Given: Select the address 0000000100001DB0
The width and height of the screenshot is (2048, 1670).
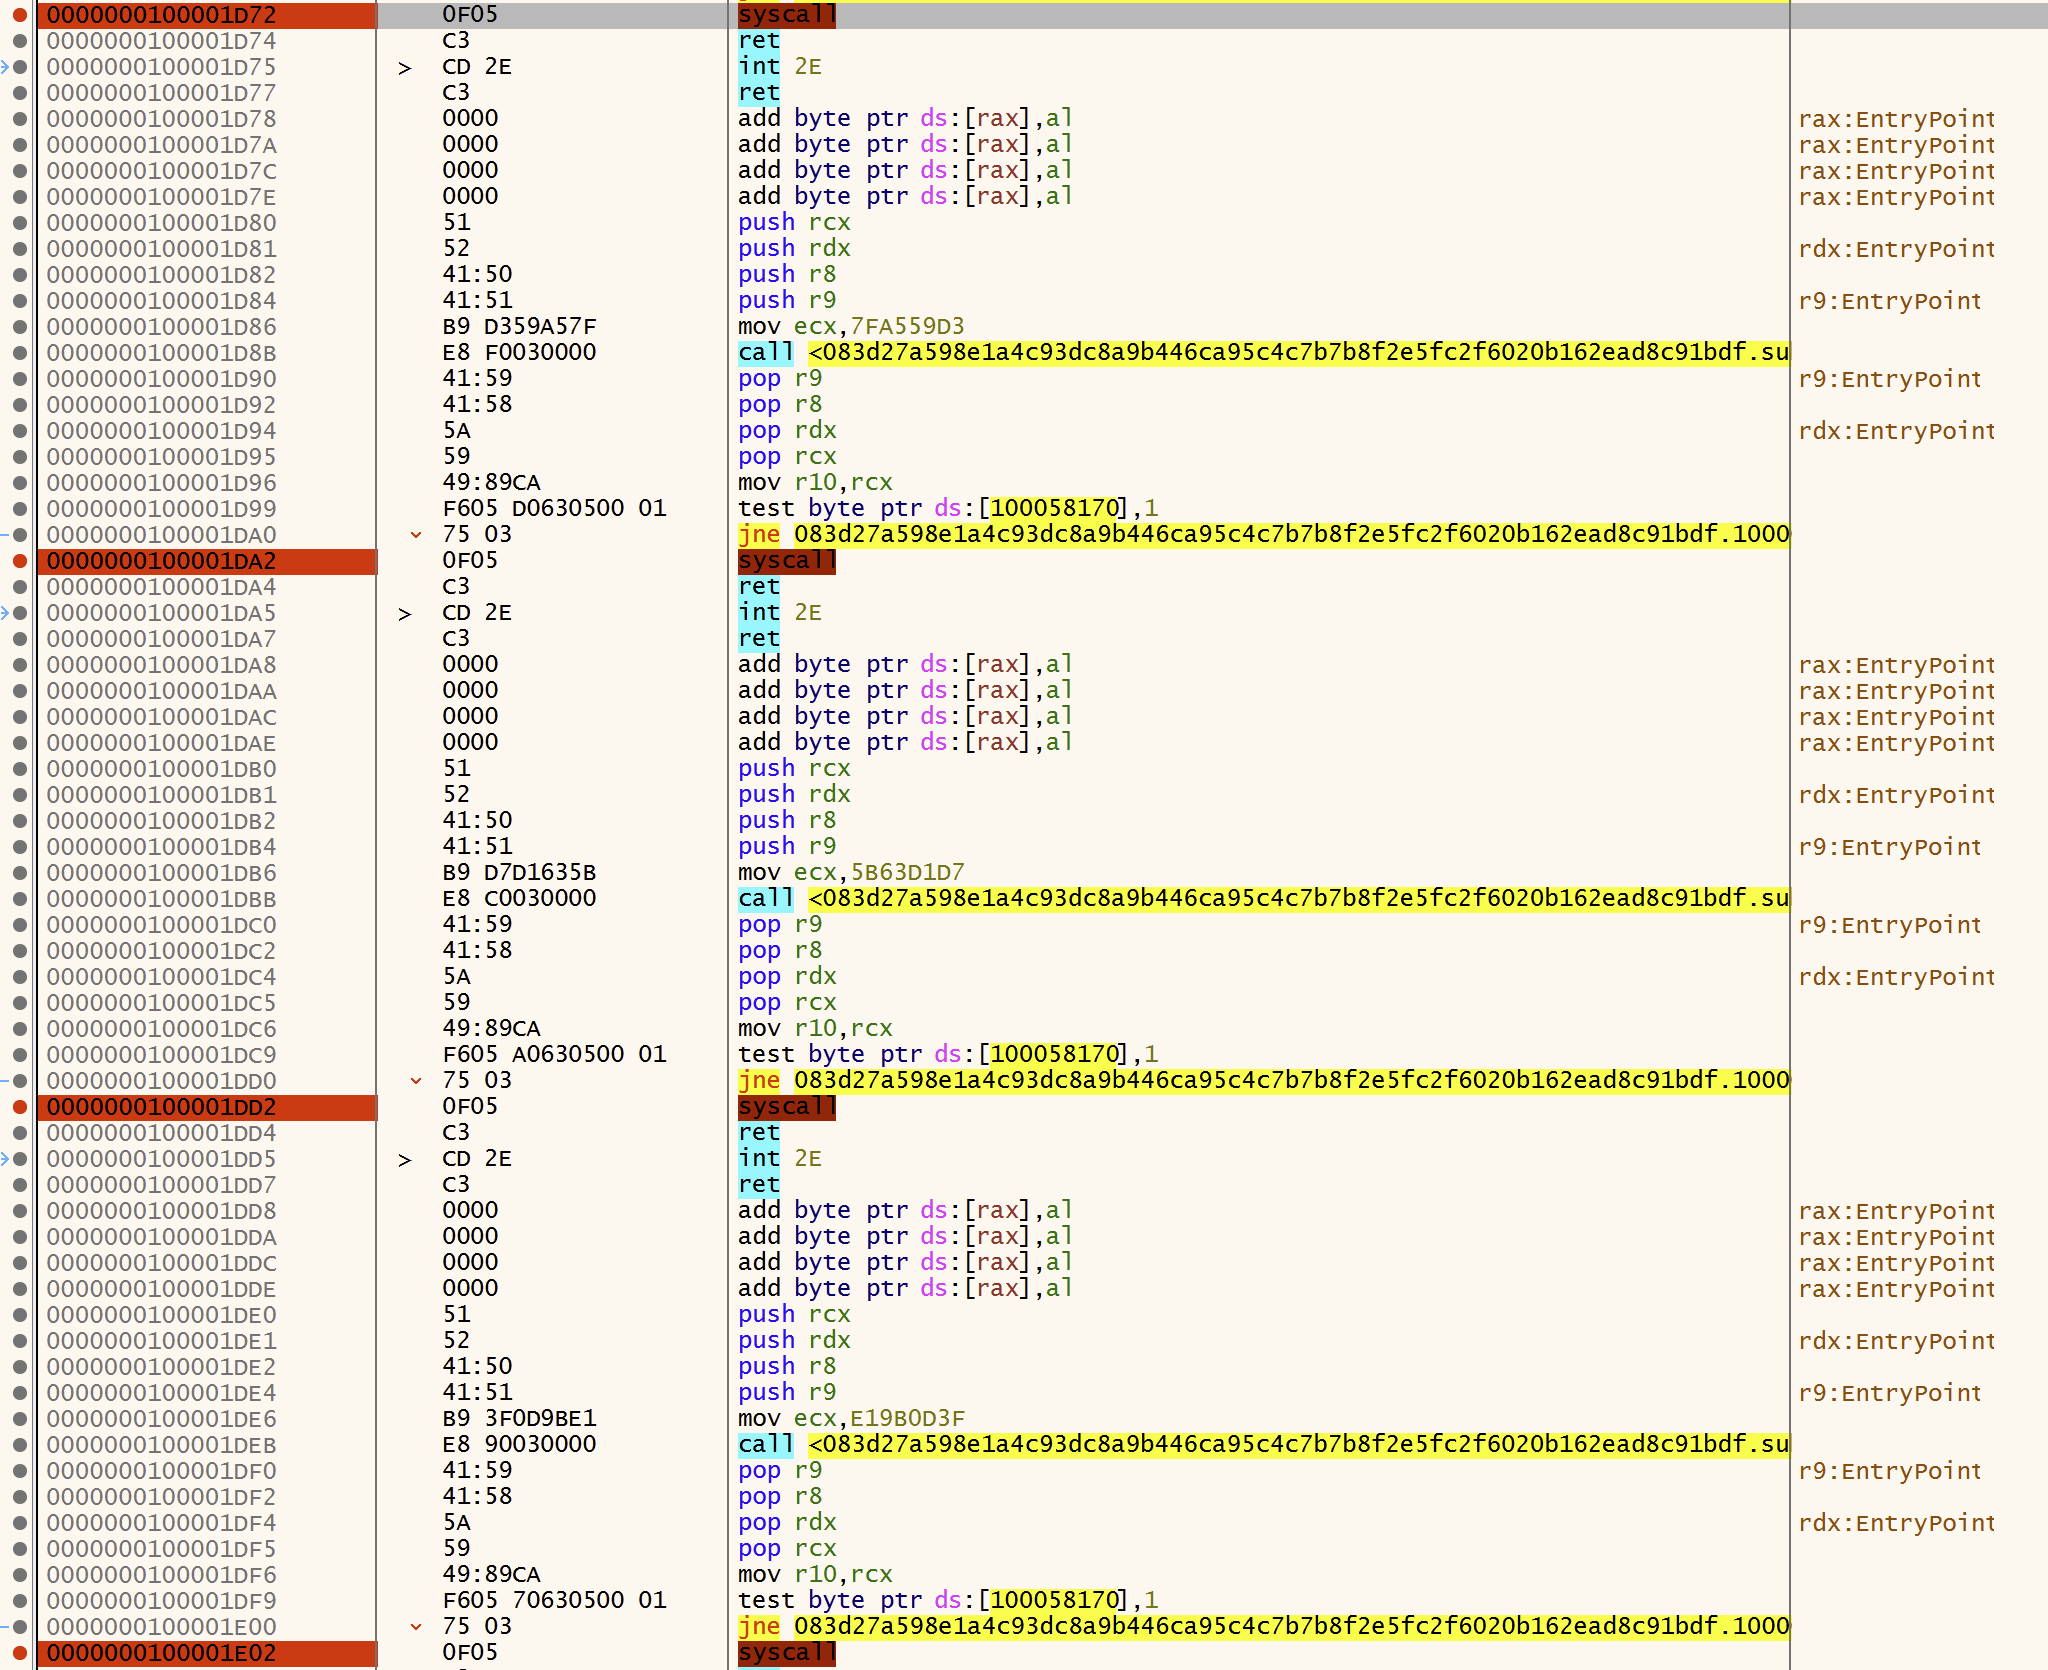Looking at the screenshot, I should tap(162, 769).
